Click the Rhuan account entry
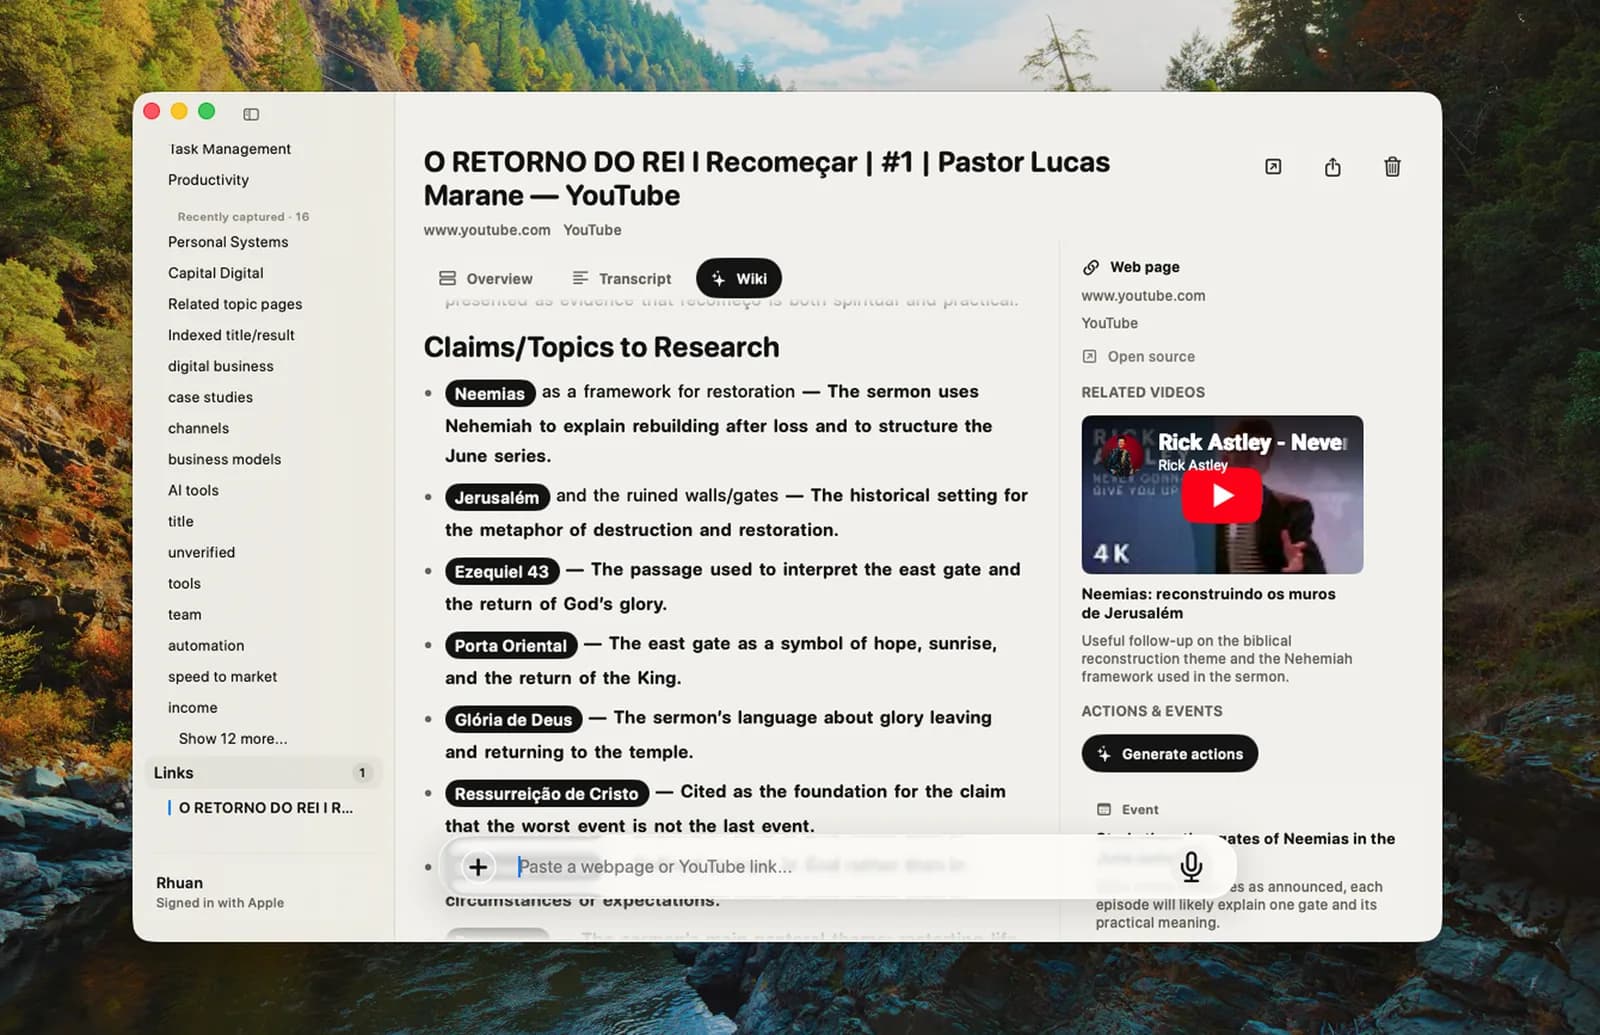The height and width of the screenshot is (1035, 1600). [x=220, y=892]
